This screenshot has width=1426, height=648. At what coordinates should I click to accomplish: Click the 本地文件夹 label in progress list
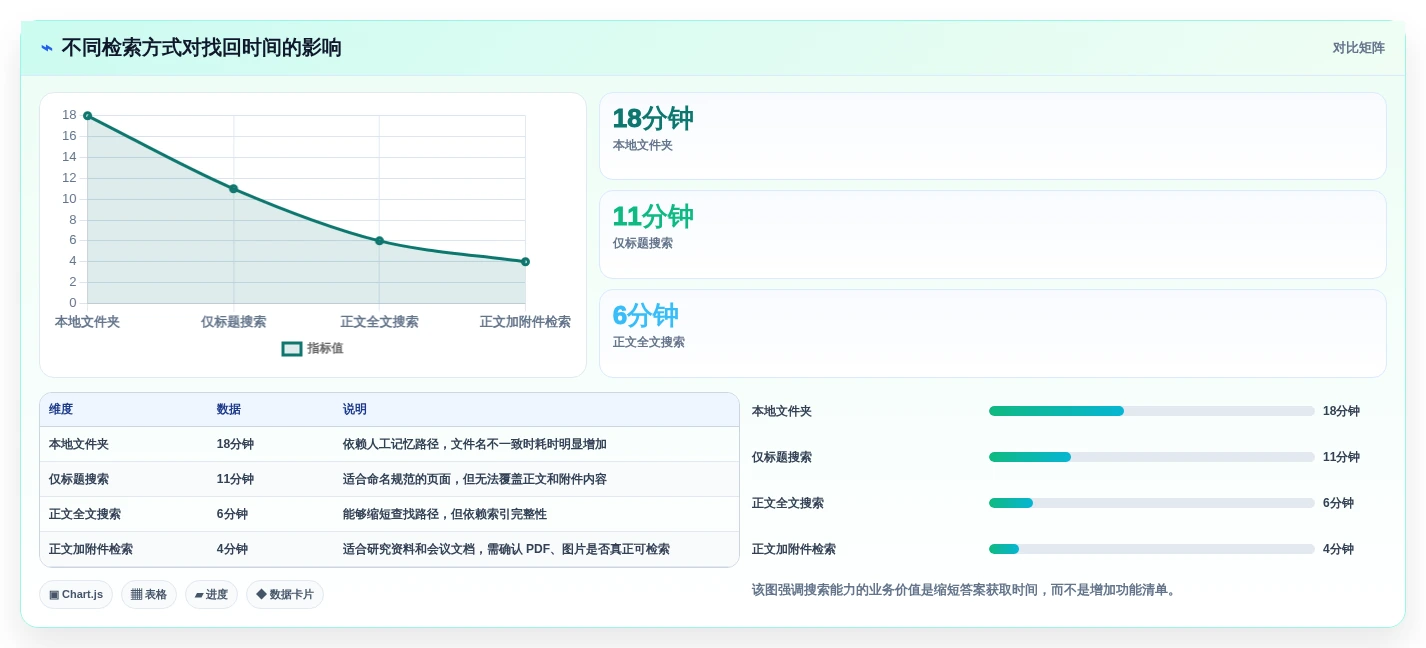tap(782, 411)
